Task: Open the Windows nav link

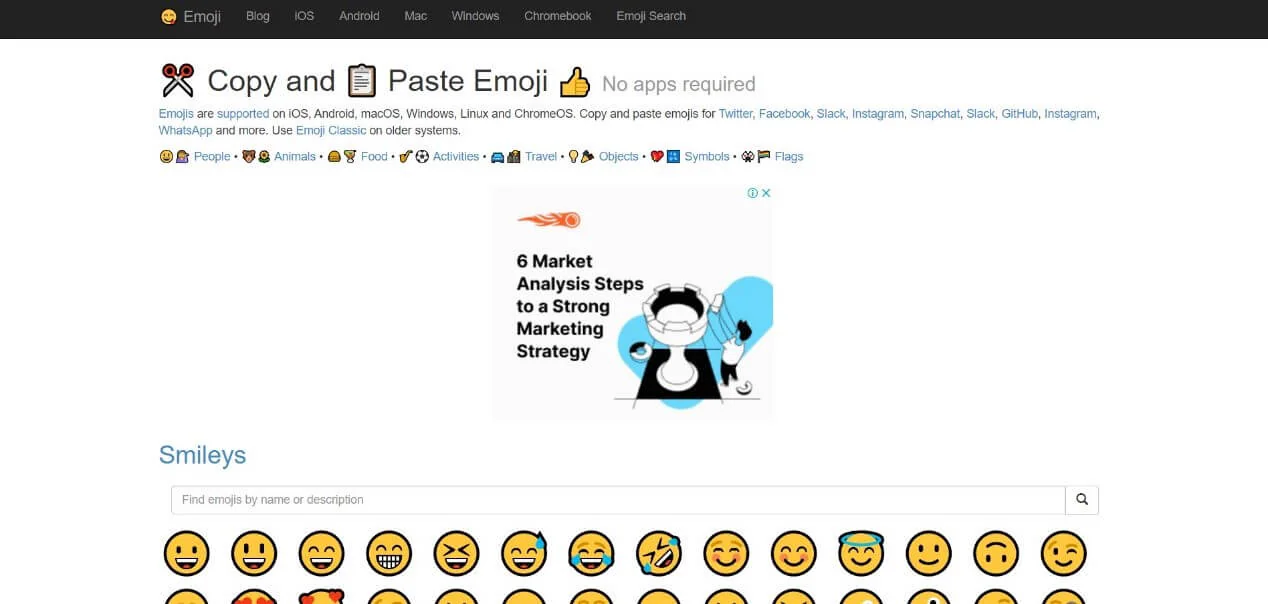Action: [475, 16]
